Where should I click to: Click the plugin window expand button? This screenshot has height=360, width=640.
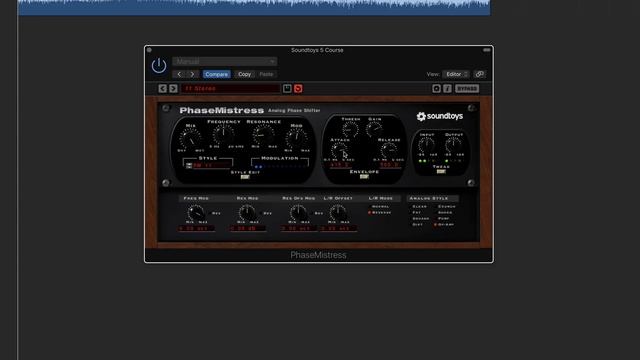(x=487, y=50)
